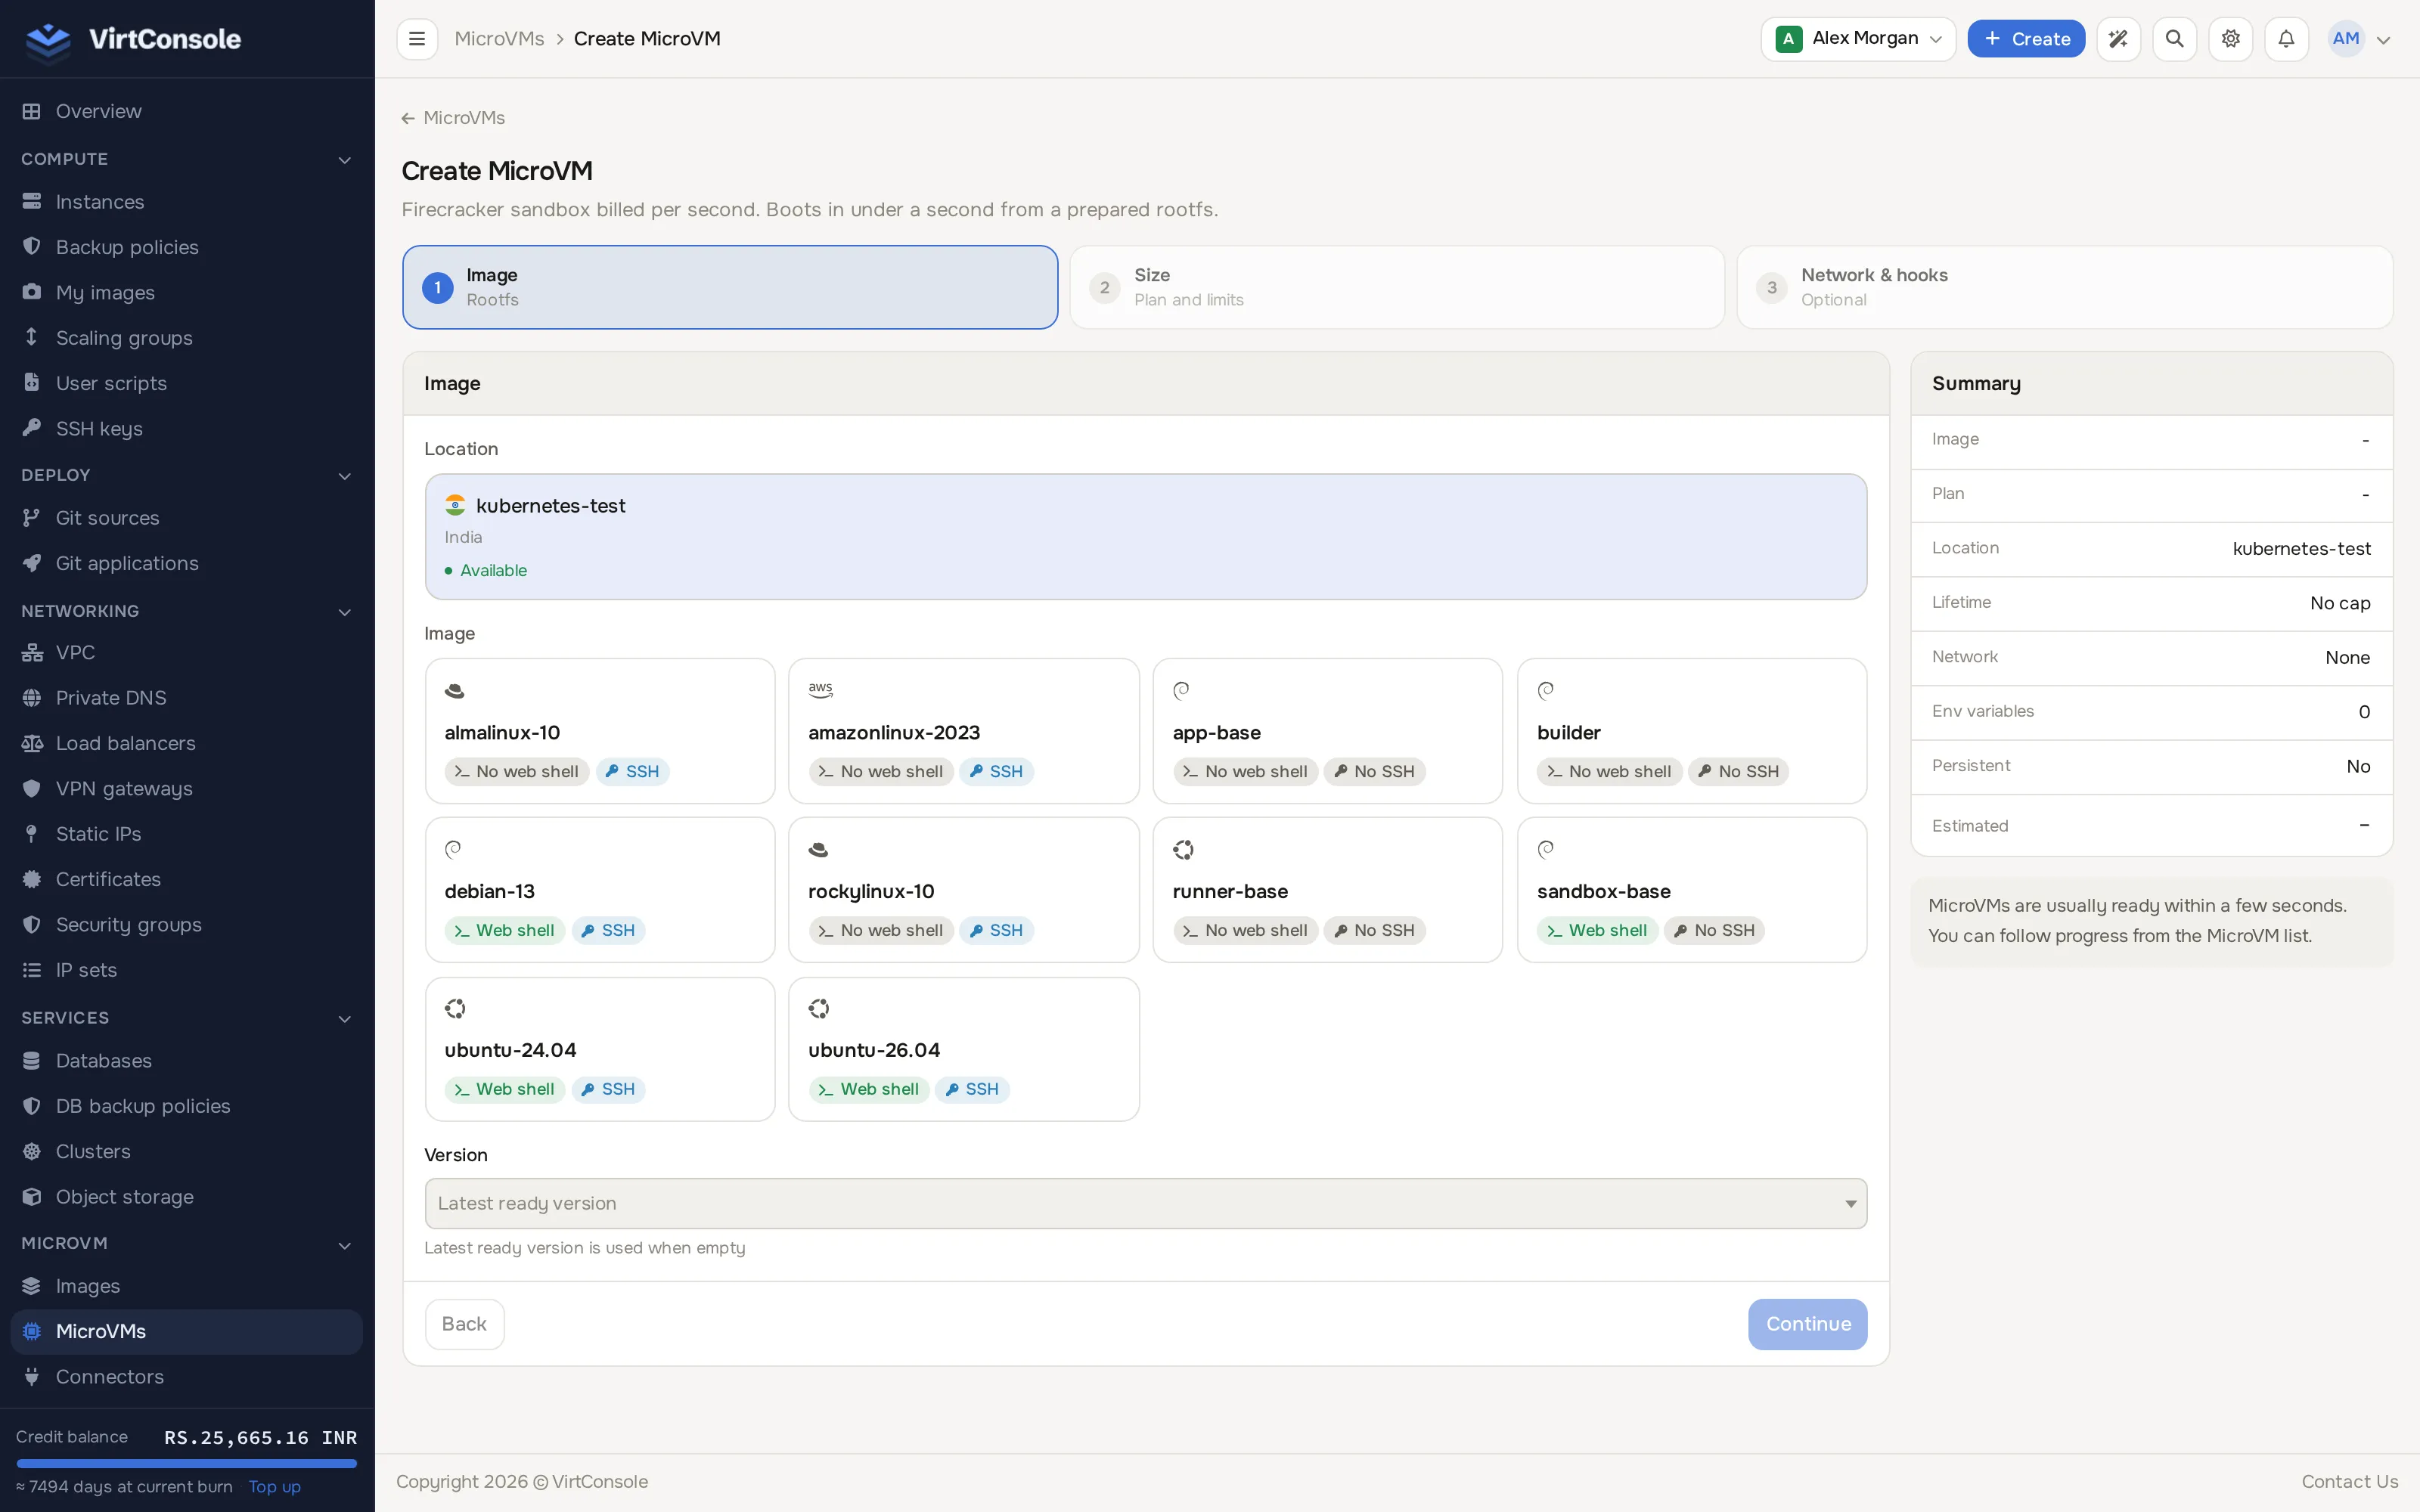Click the credit balance progress bar
This screenshot has height=1512, width=2420.
[x=187, y=1463]
